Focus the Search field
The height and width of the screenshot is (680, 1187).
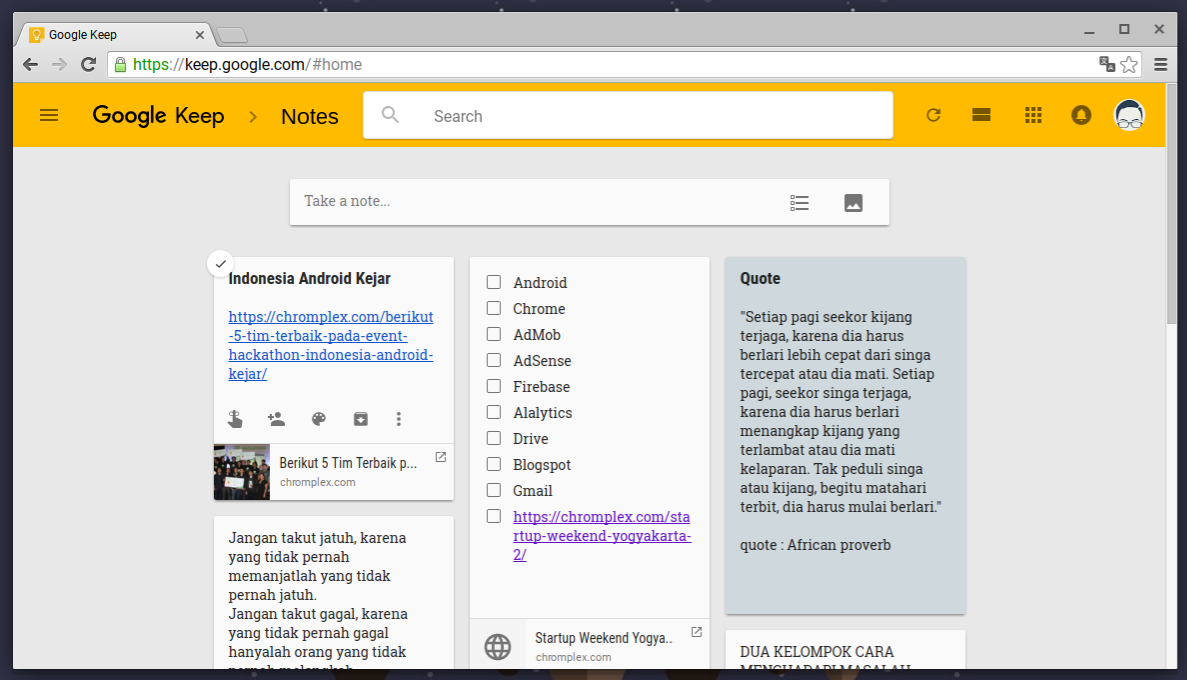(x=628, y=115)
